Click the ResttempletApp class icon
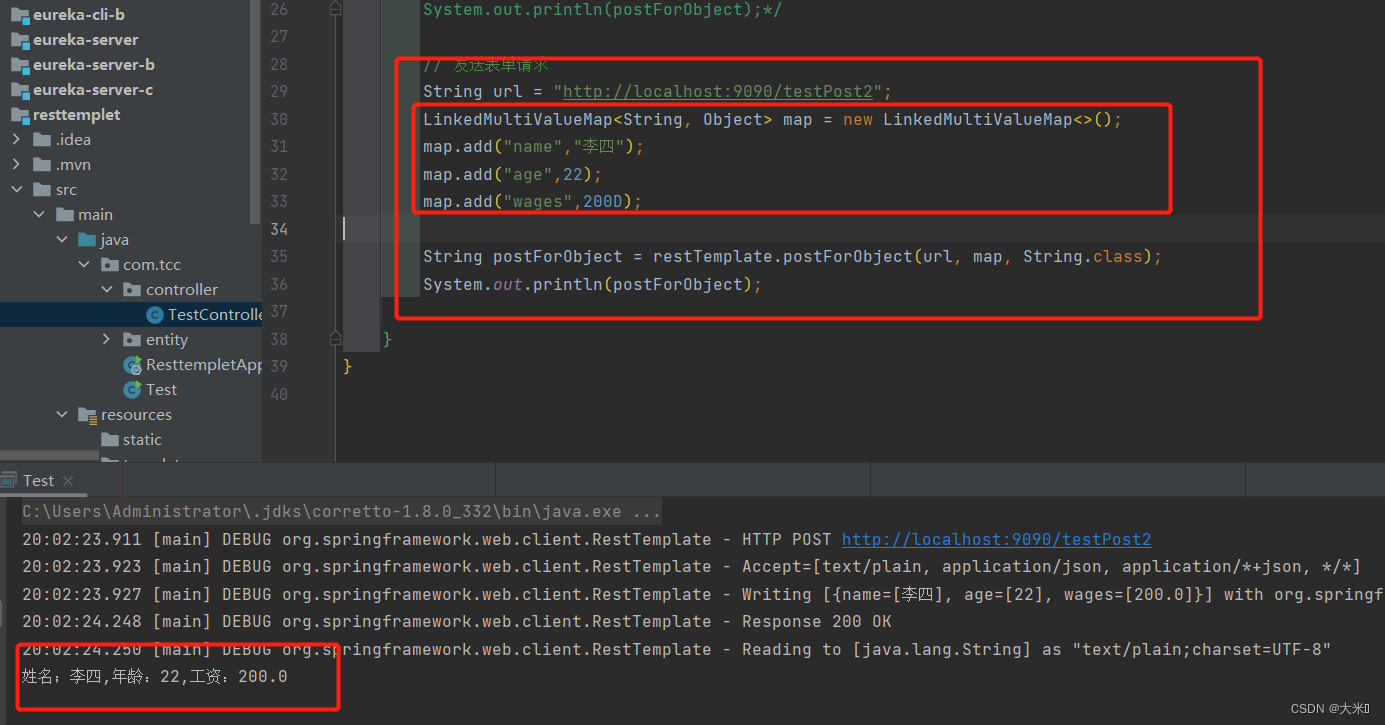The width and height of the screenshot is (1385, 725). click(x=132, y=365)
